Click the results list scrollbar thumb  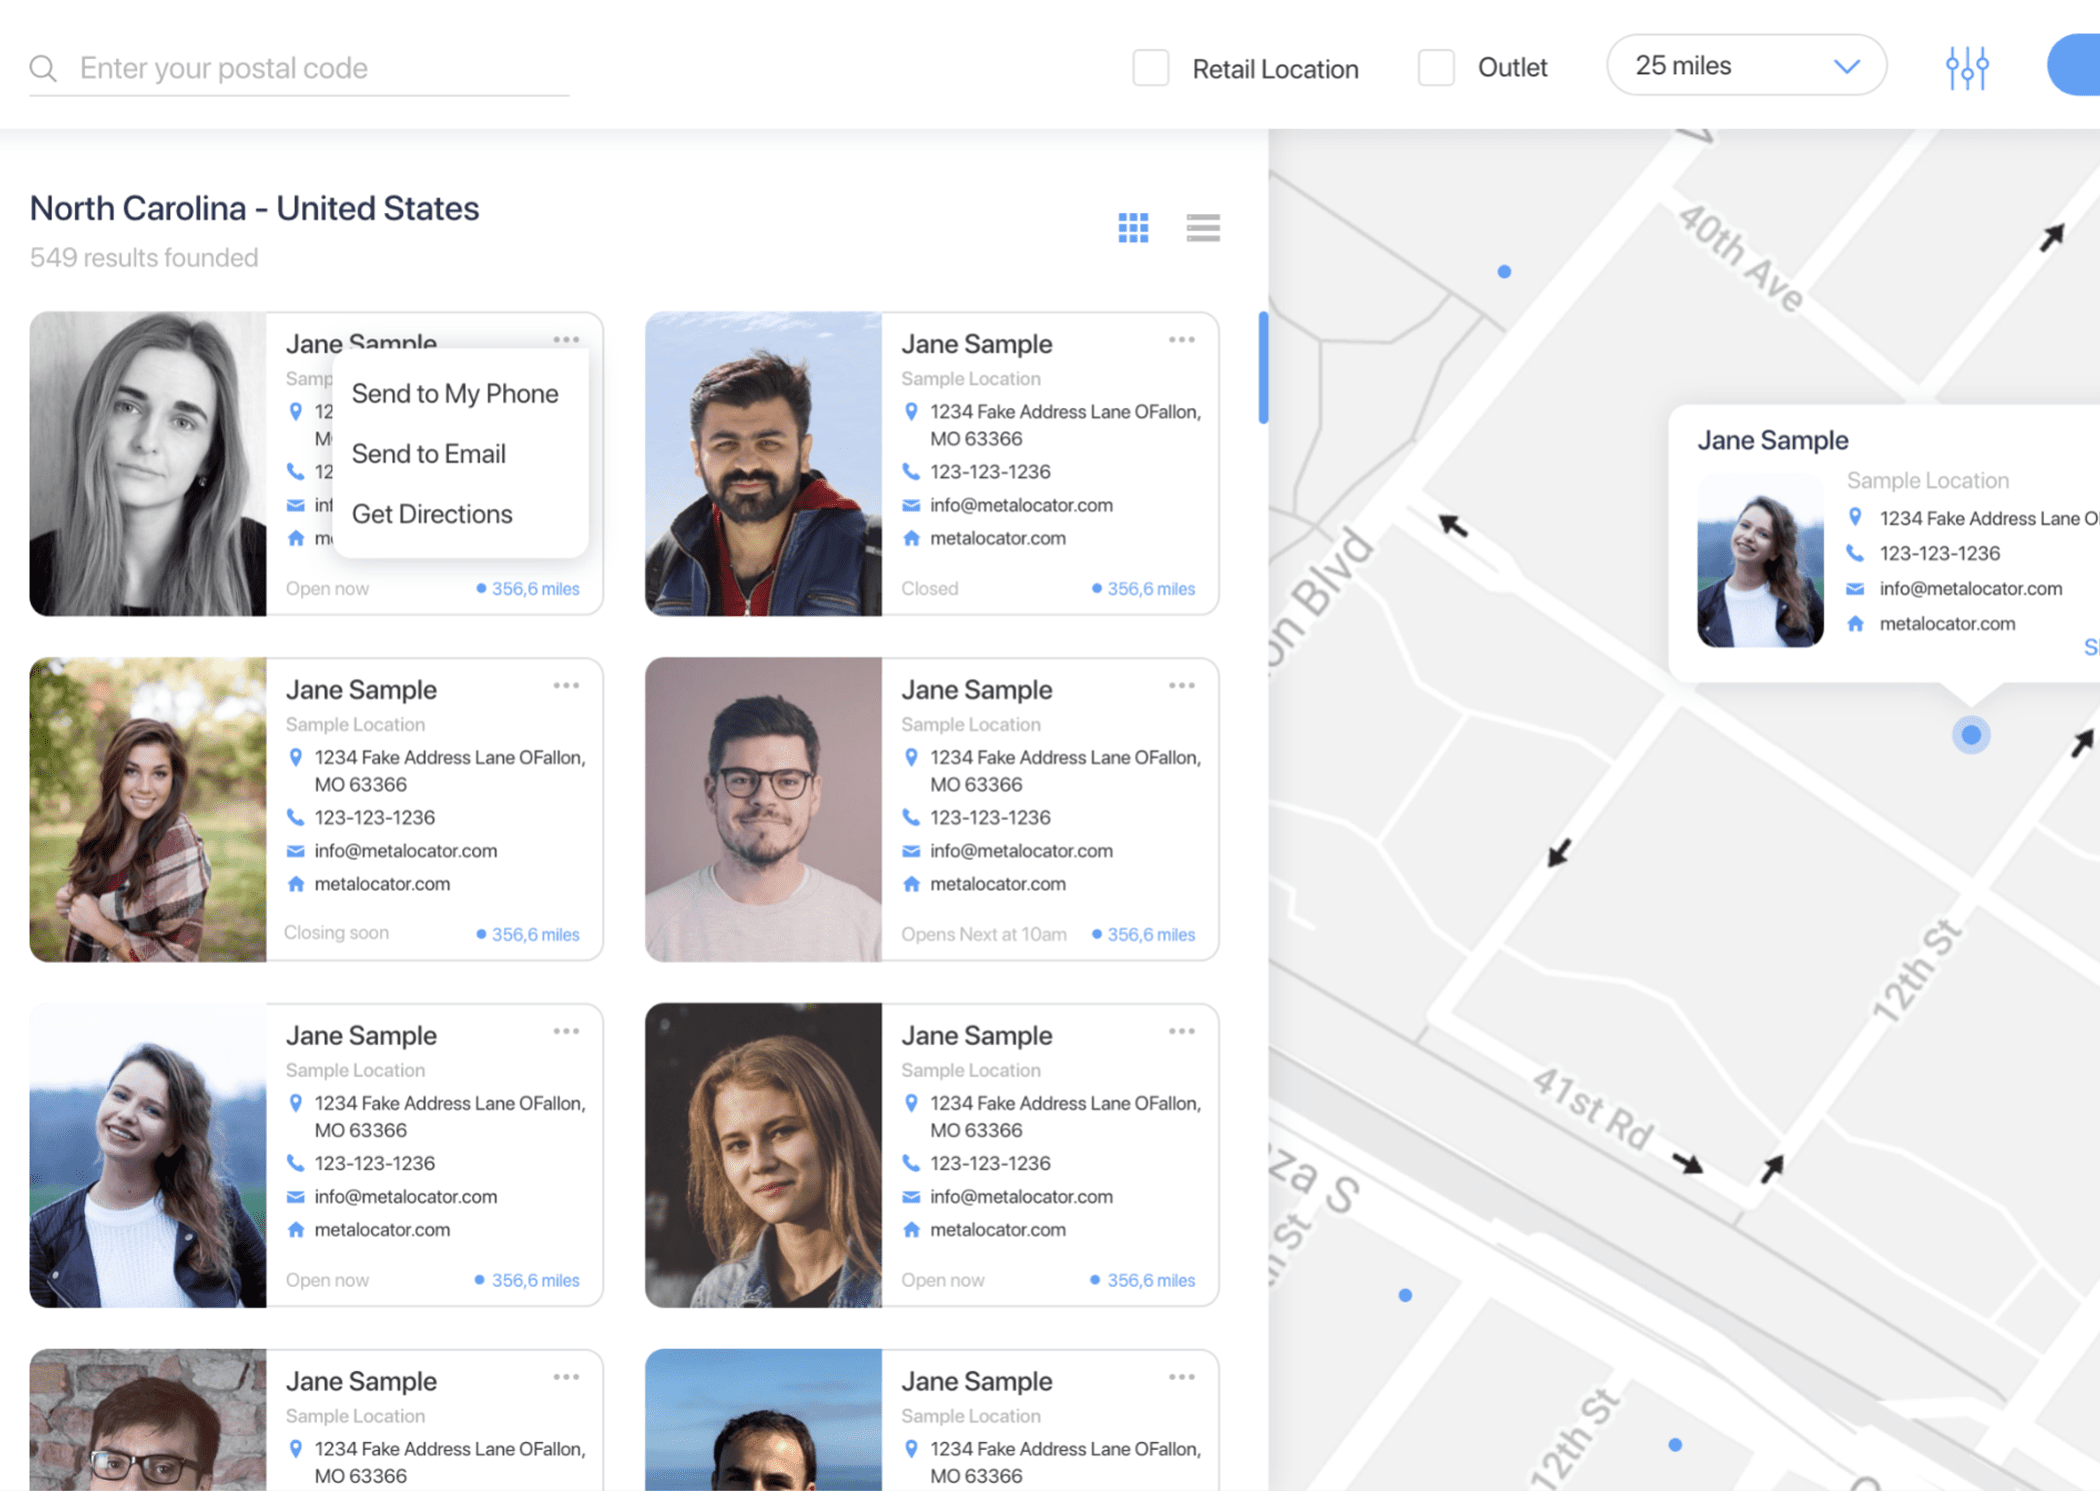(x=1263, y=367)
